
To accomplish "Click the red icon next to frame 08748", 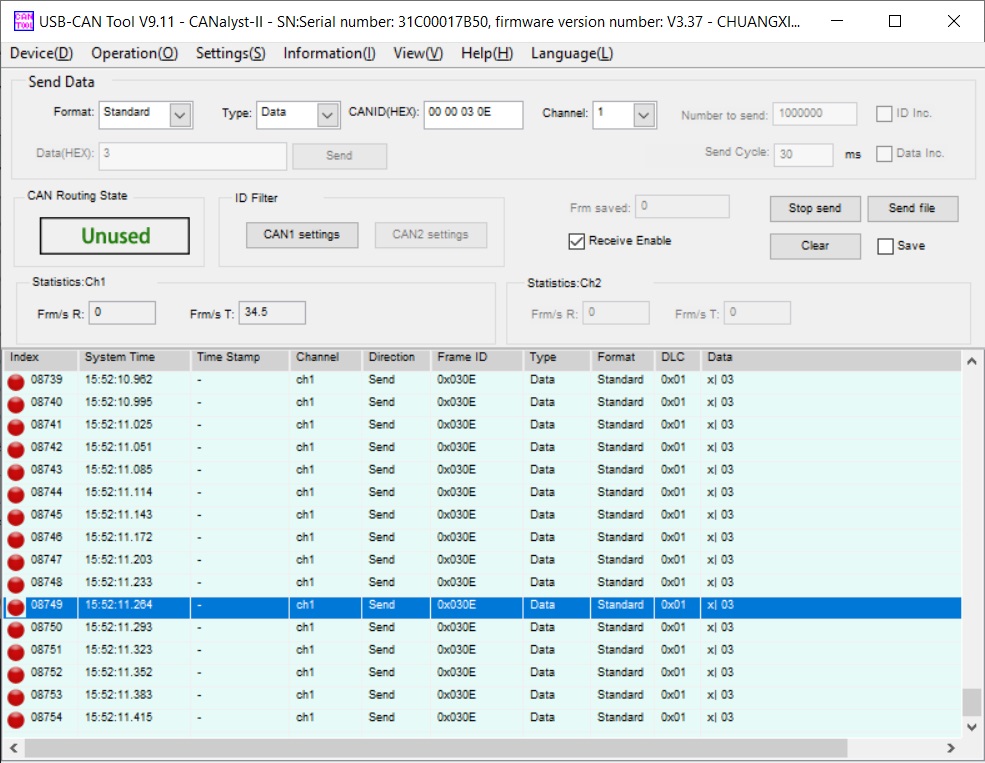I will (x=16, y=583).
